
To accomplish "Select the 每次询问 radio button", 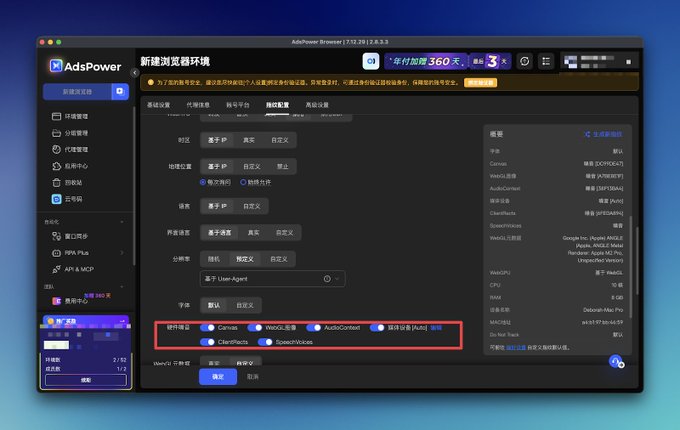I will [203, 182].
